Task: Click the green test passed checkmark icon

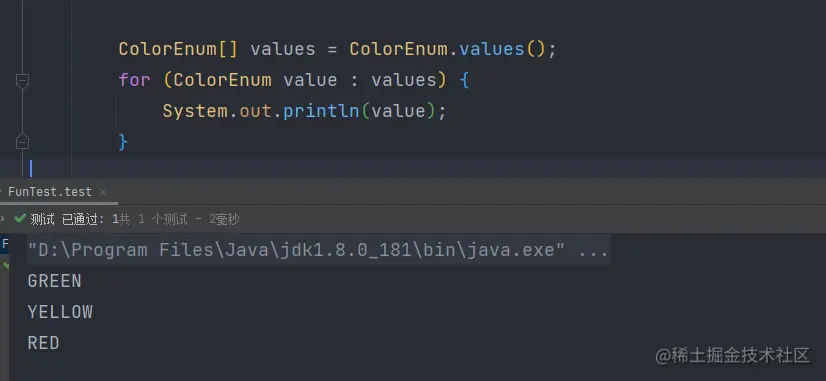Action: tap(20, 219)
